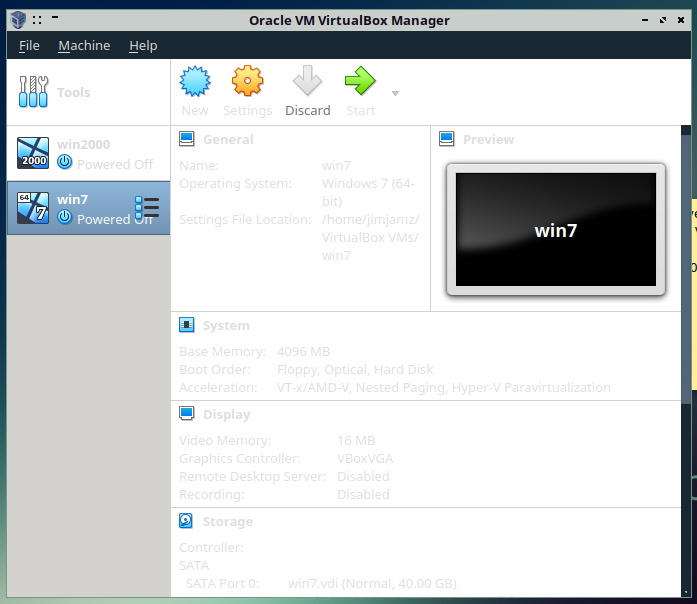Click the win7 name in machine list
Image resolution: width=697 pixels, height=604 pixels.
click(x=72, y=199)
